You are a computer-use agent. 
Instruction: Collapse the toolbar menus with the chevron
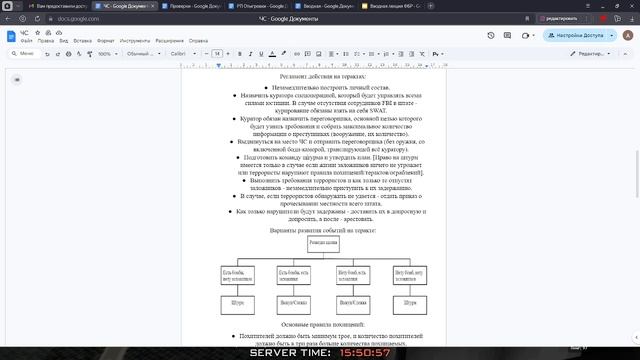625,54
